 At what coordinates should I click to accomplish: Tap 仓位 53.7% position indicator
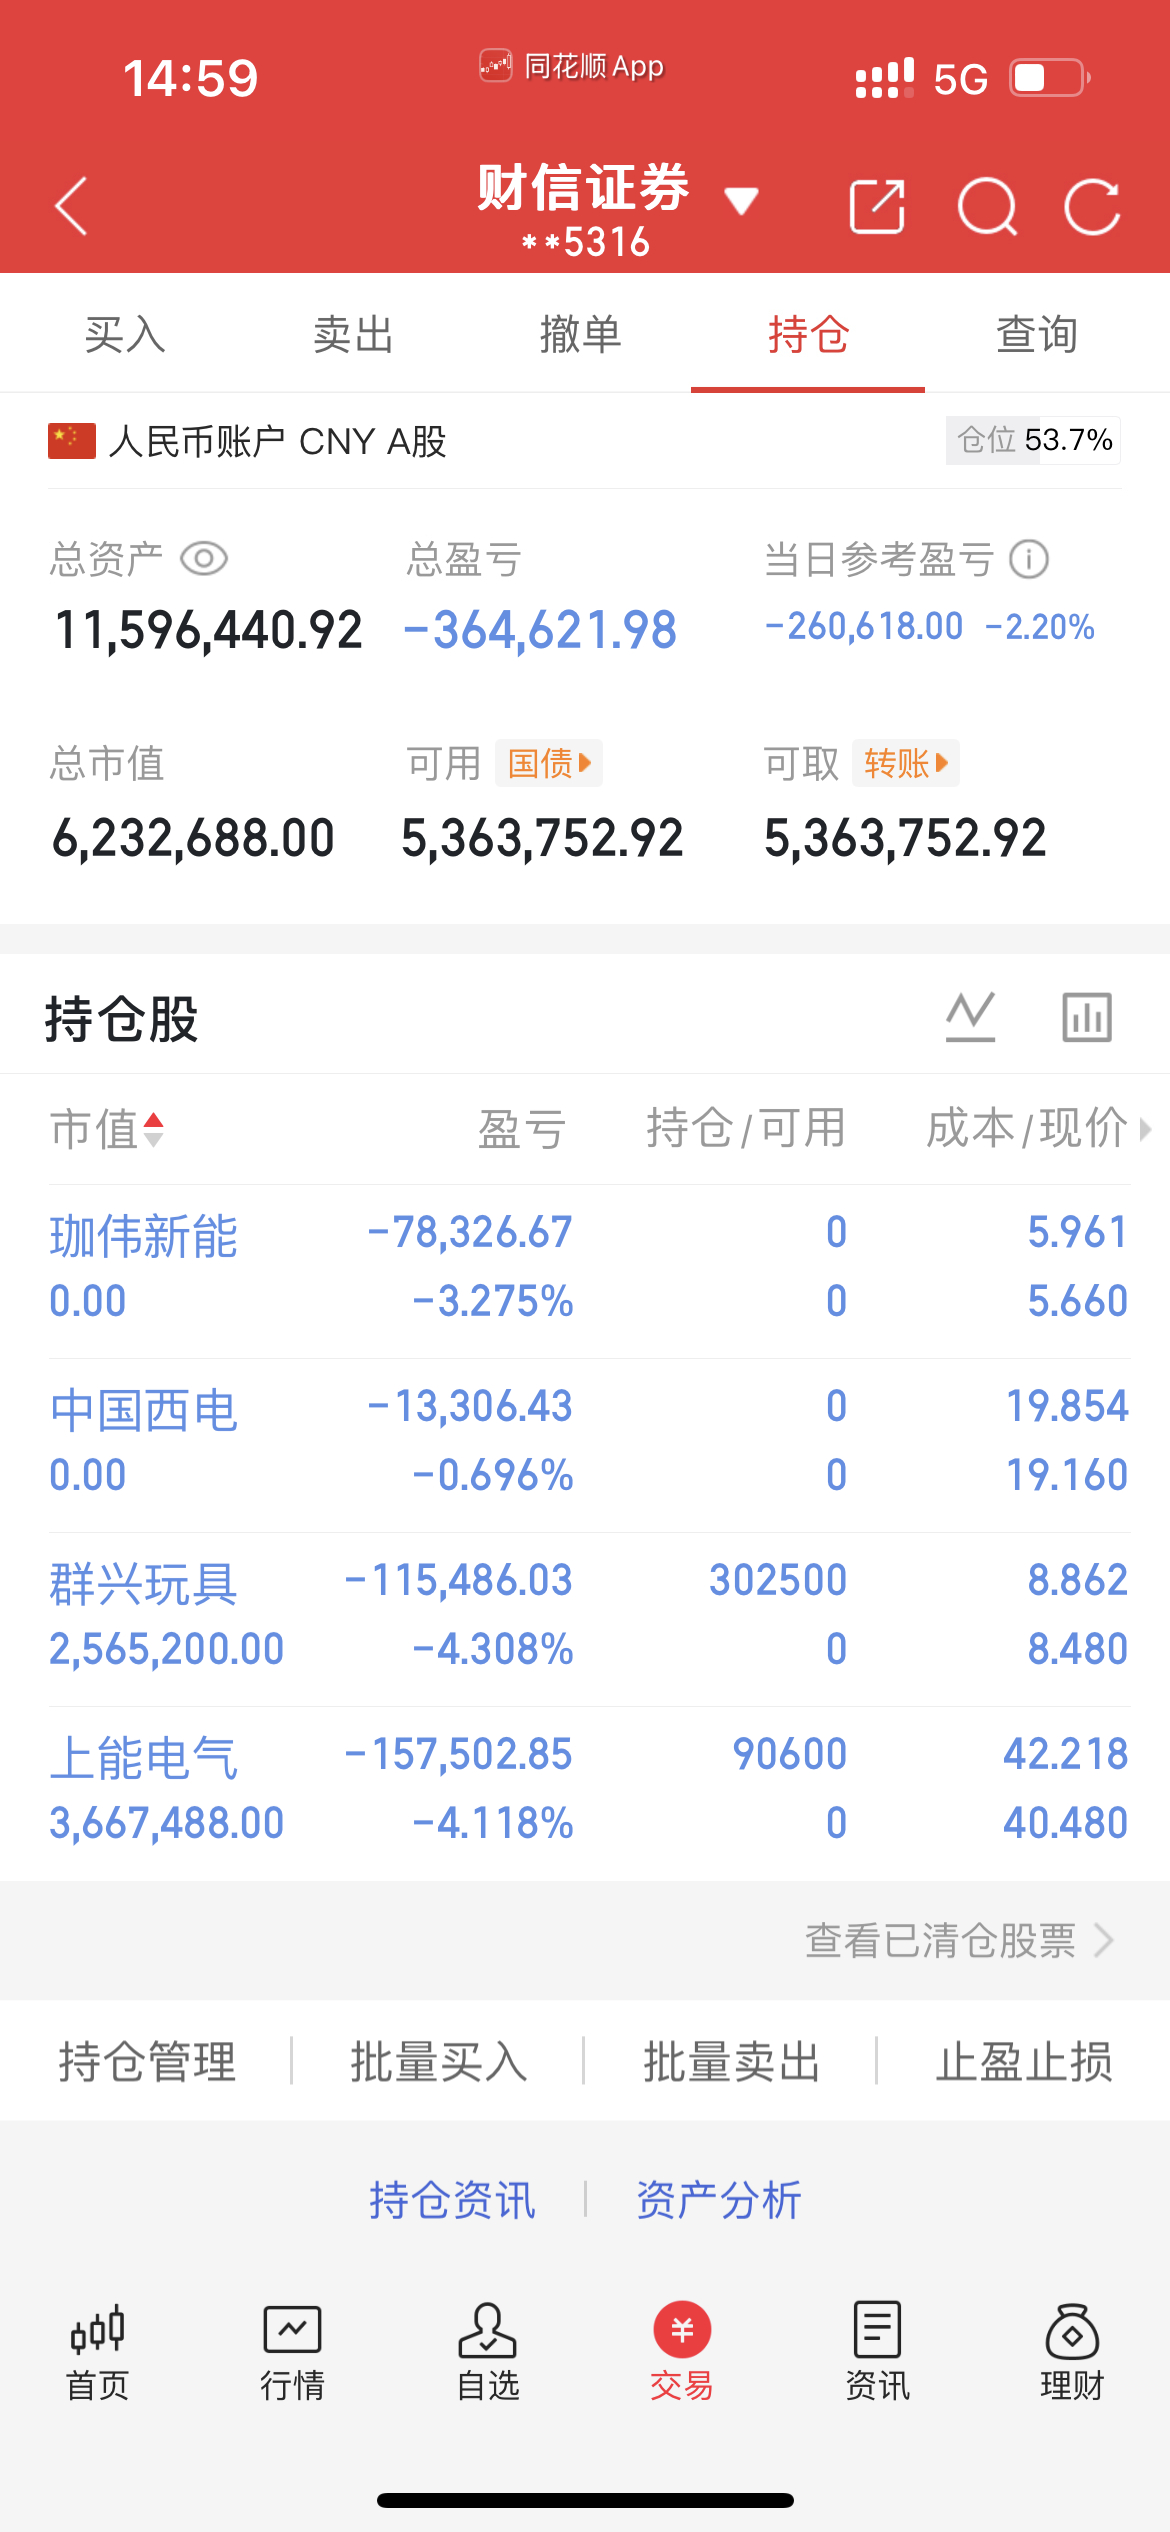[1033, 440]
